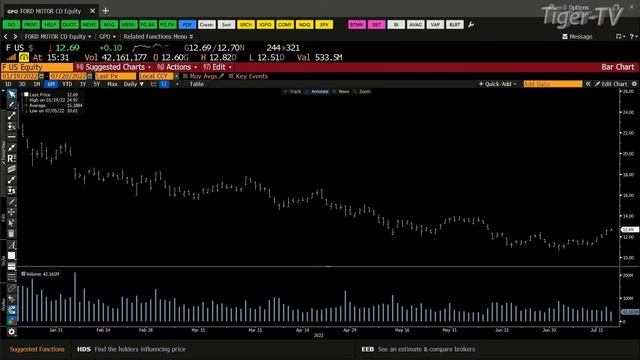Toggle the Track option above chart

tap(293, 92)
